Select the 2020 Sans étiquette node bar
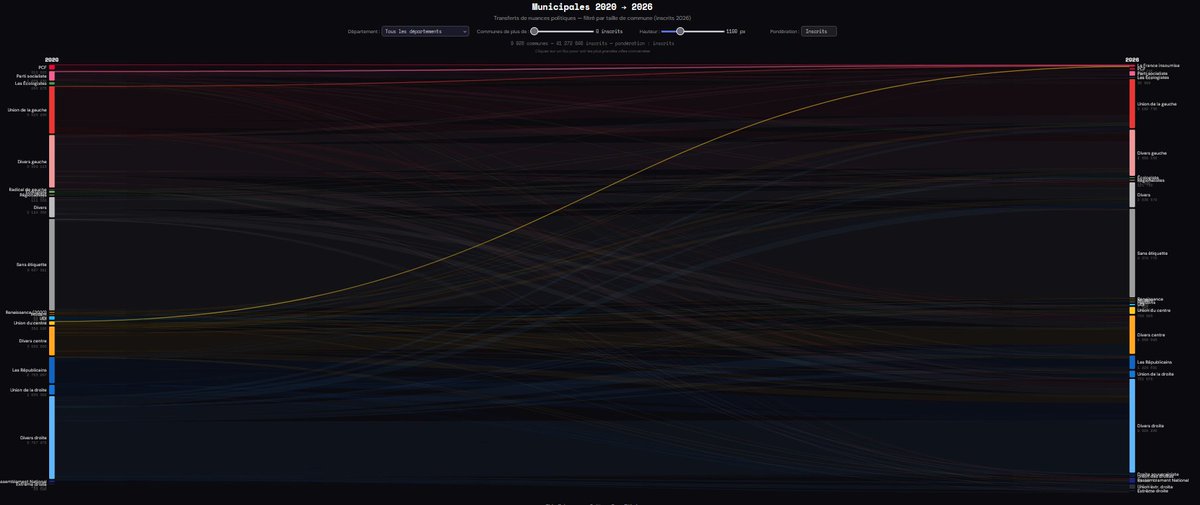The image size is (1200, 505). point(52,265)
